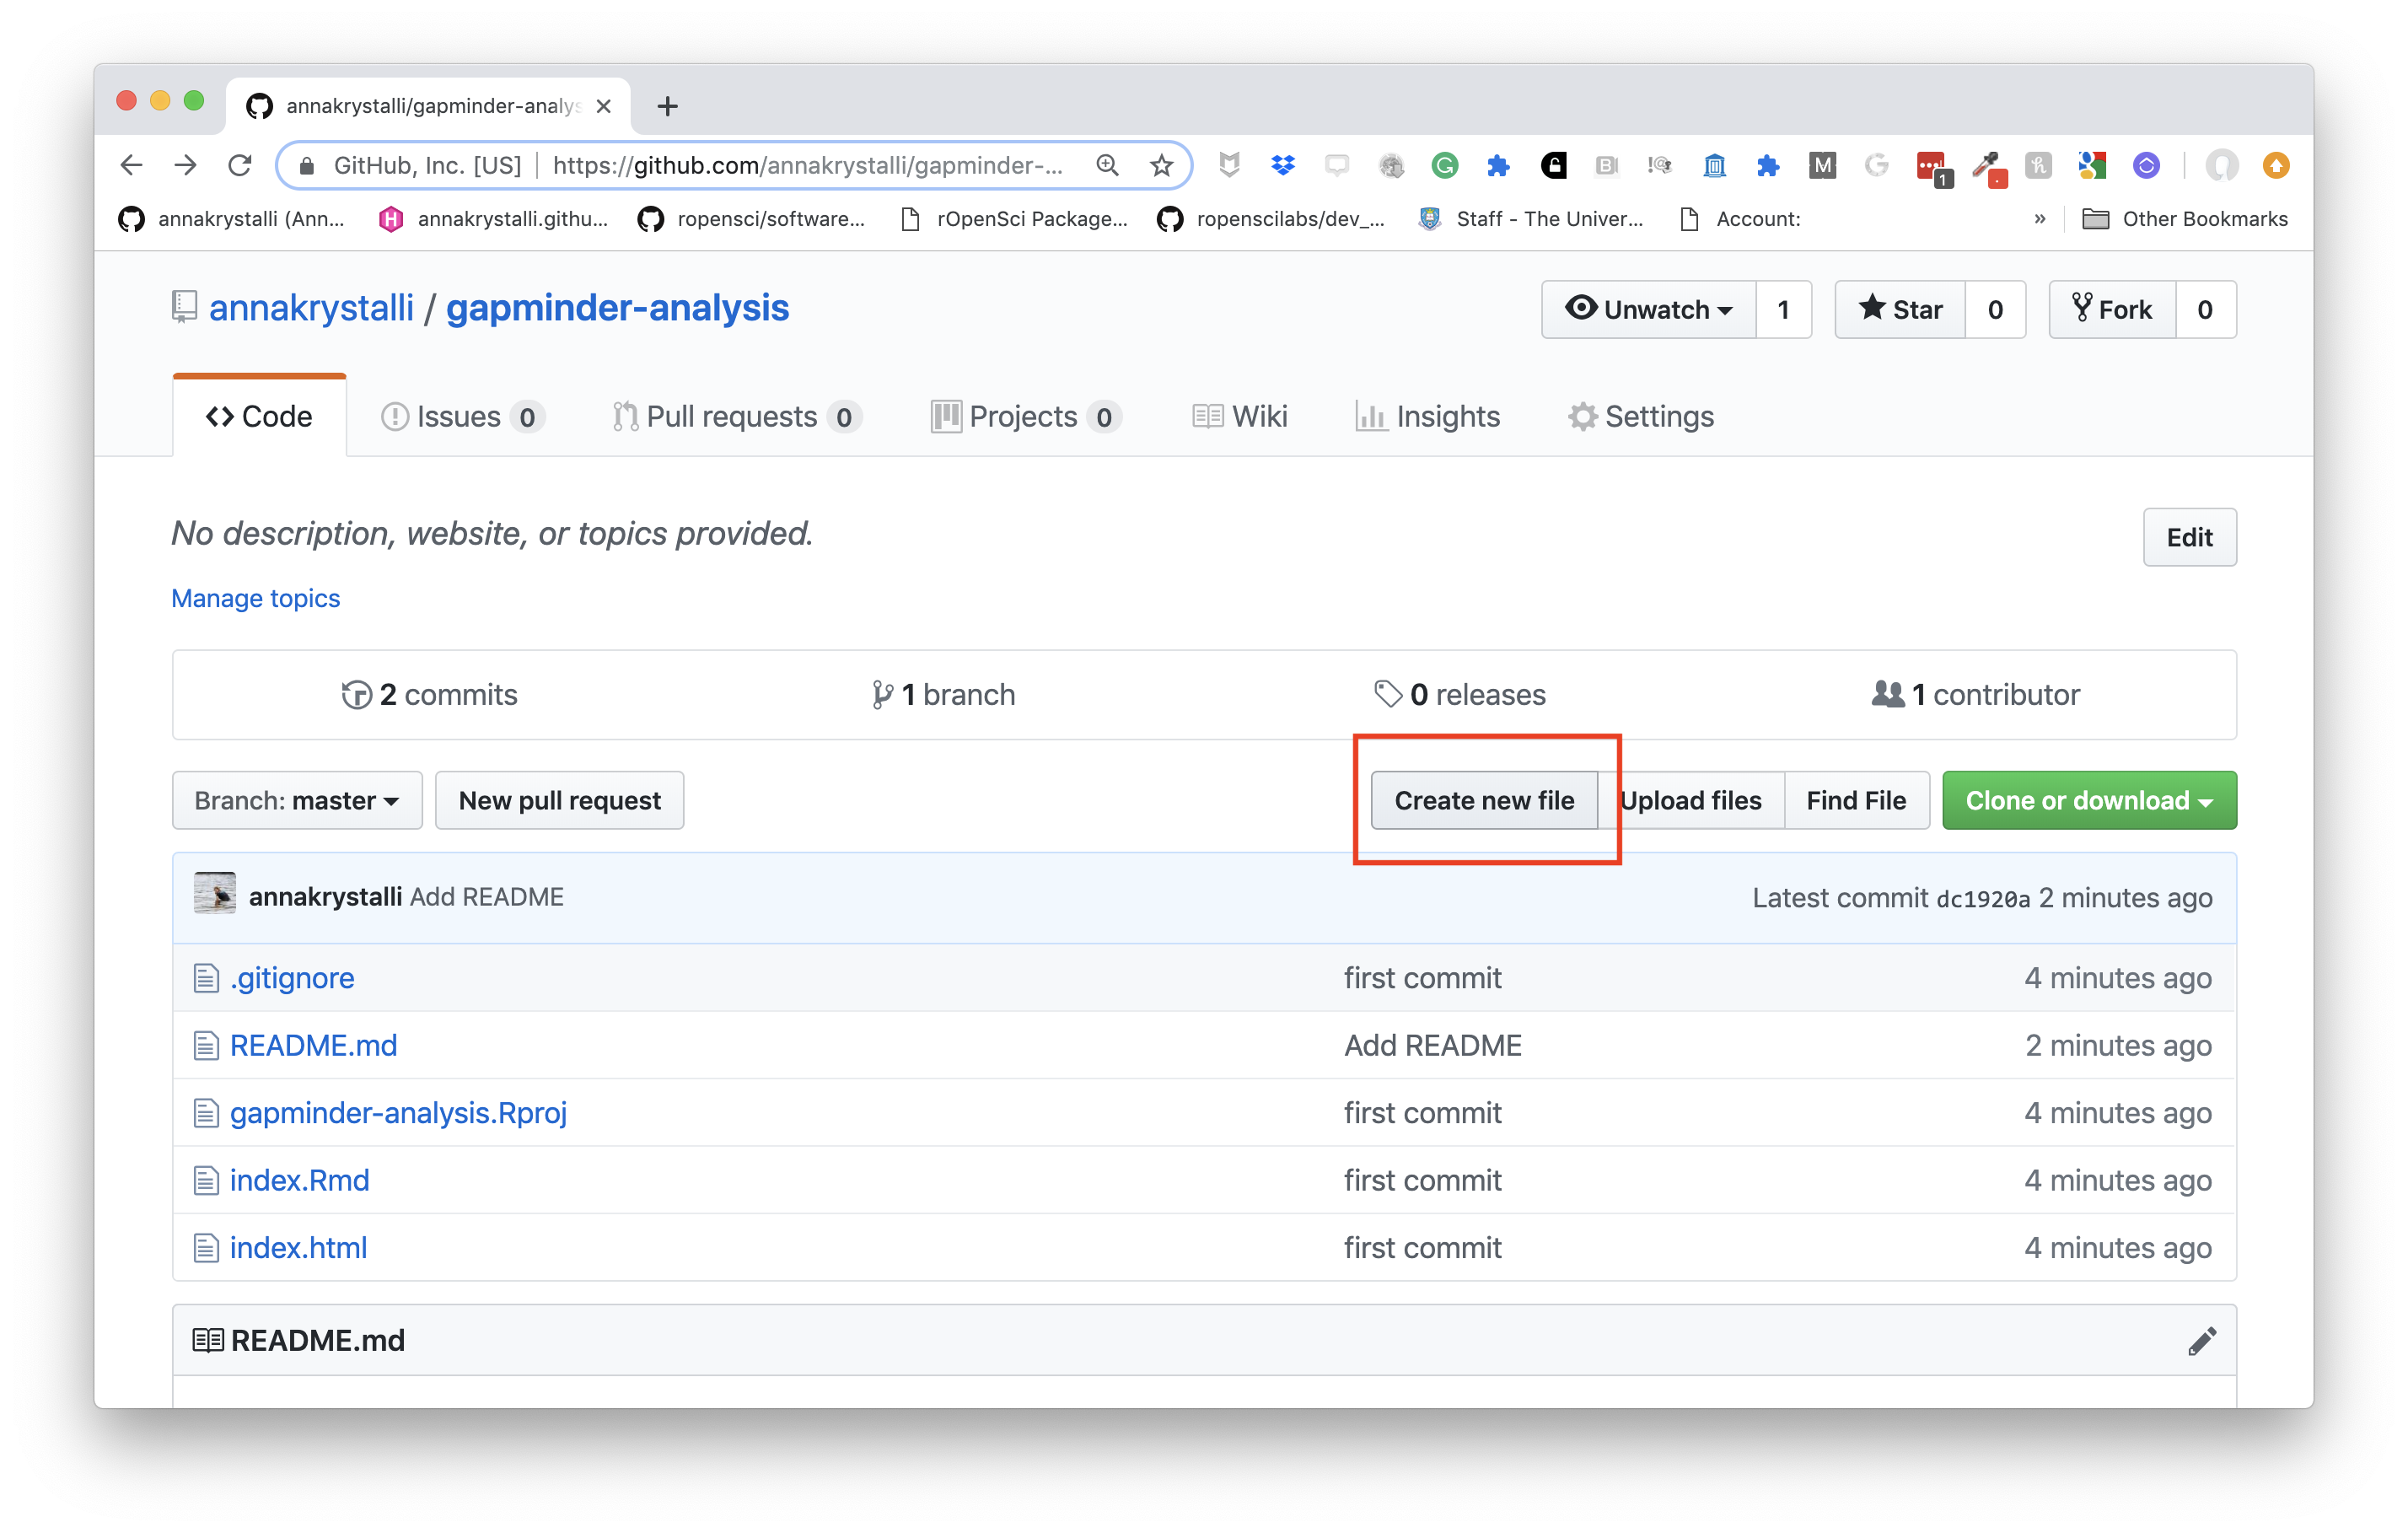Open gapminder-analysis.Rproj file
Screen dimensions: 2408x1533
click(x=399, y=1113)
